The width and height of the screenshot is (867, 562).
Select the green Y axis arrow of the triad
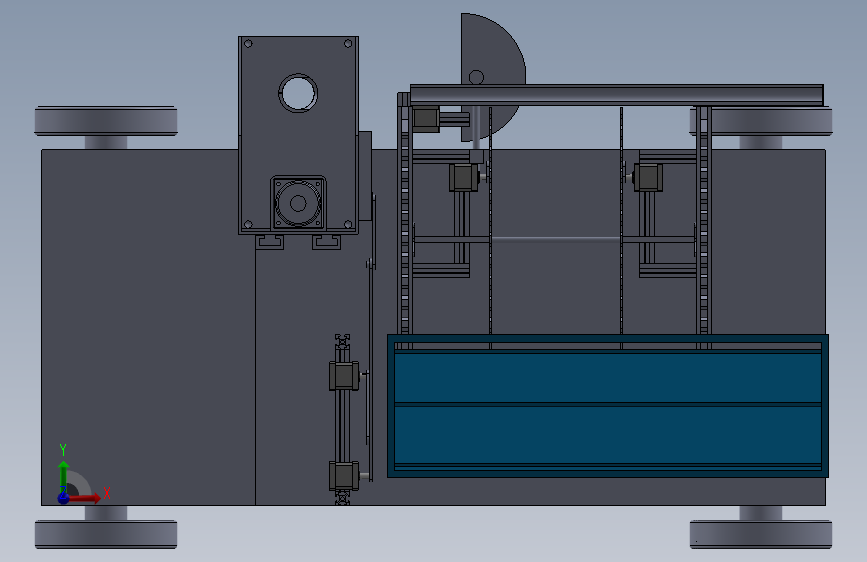pyautogui.click(x=64, y=475)
